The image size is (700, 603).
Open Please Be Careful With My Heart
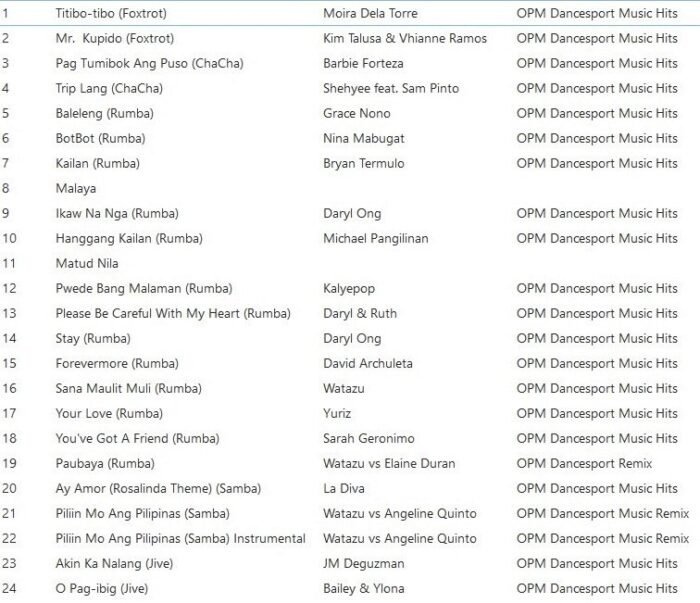click(173, 314)
